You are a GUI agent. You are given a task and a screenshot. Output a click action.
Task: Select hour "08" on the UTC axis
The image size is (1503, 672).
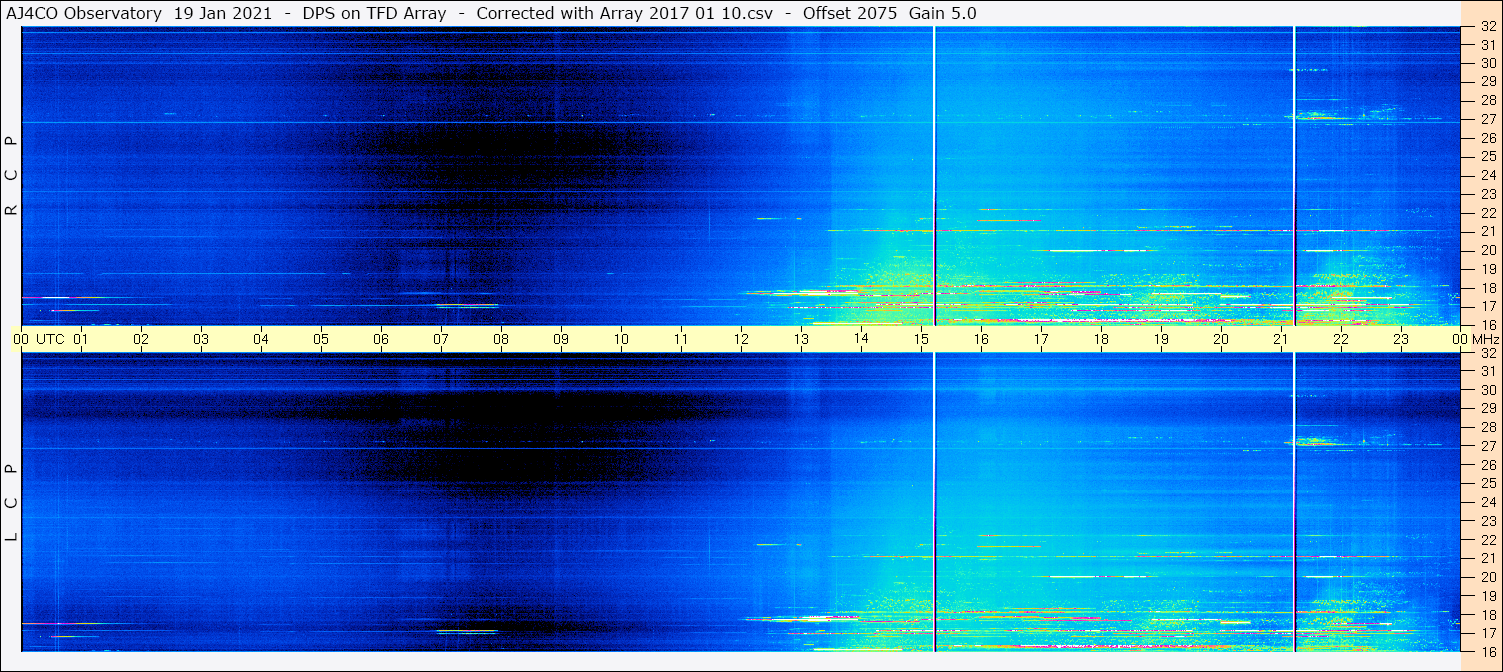[501, 339]
